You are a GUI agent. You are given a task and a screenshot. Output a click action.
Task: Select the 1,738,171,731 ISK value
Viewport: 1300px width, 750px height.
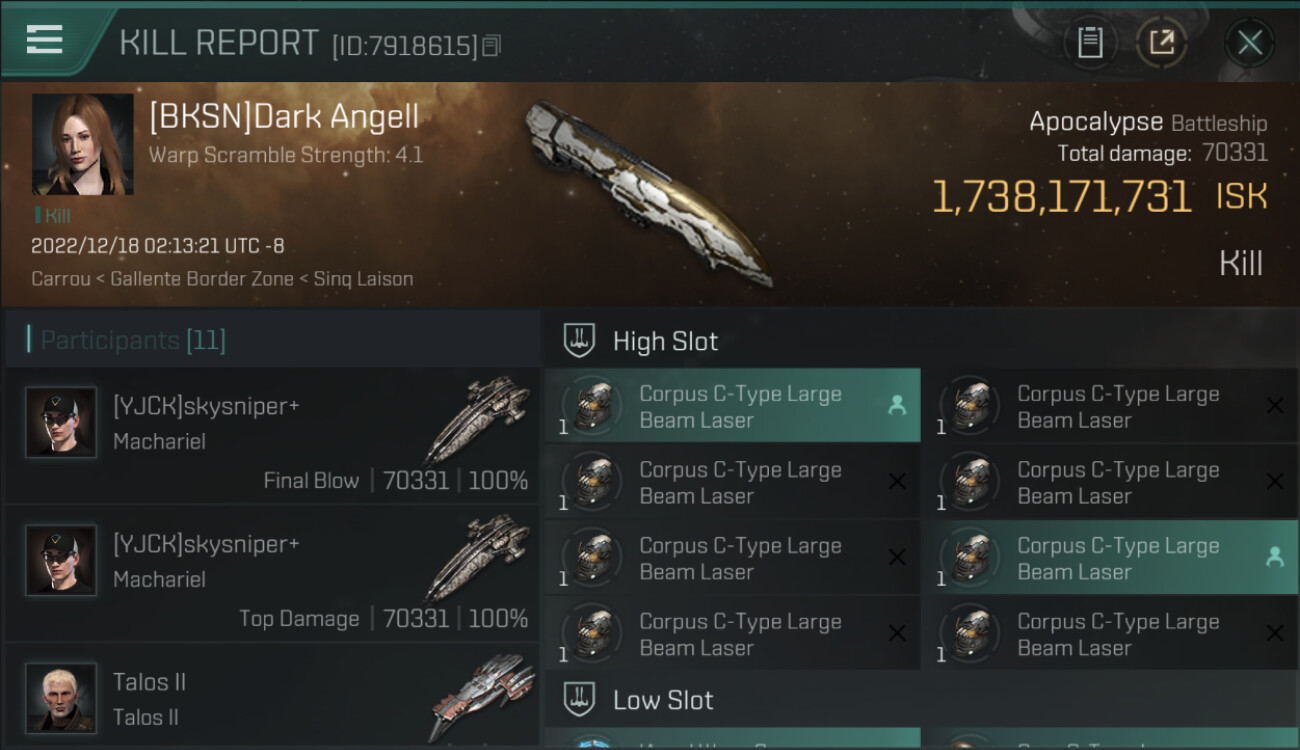click(x=1061, y=197)
